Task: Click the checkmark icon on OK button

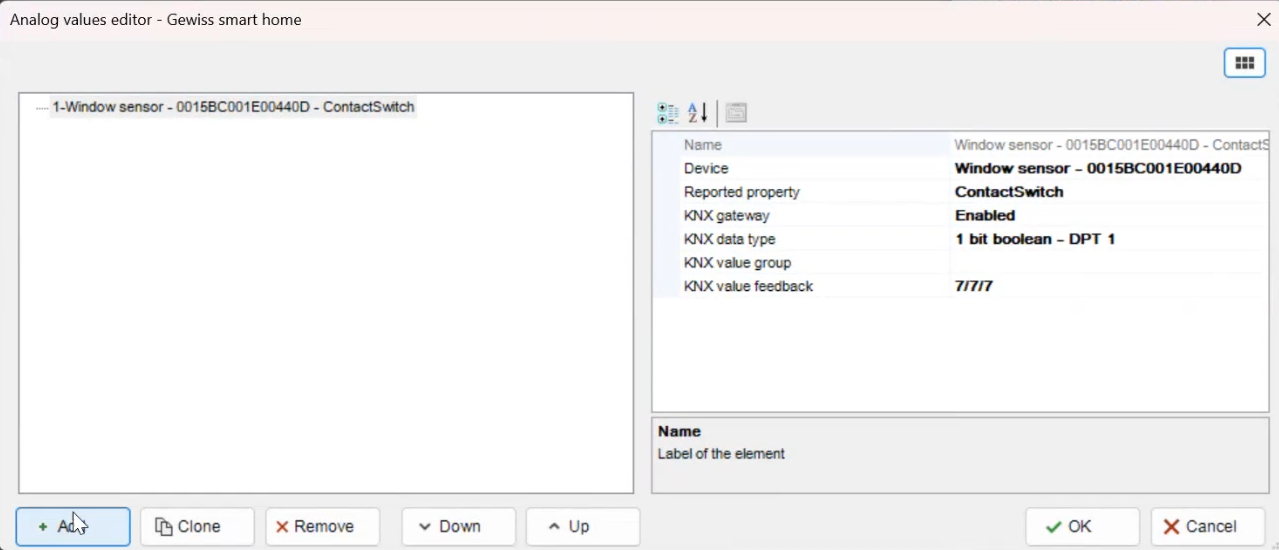Action: (1054, 527)
